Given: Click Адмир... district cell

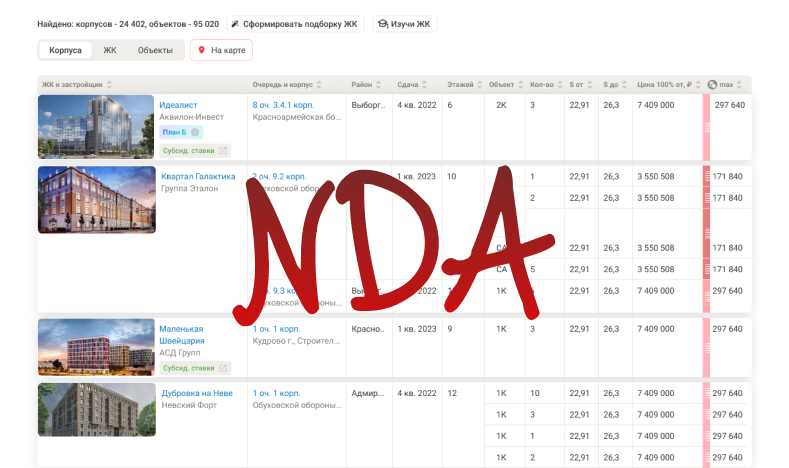Looking at the screenshot, I should coord(368,393).
